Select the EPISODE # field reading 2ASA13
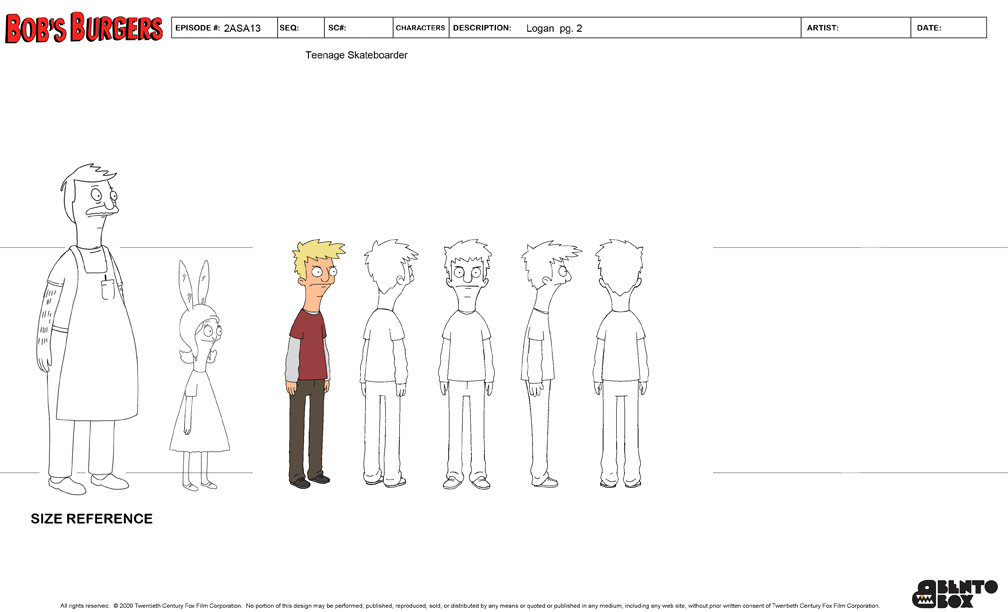This screenshot has height=612, width=1008. 224,28
